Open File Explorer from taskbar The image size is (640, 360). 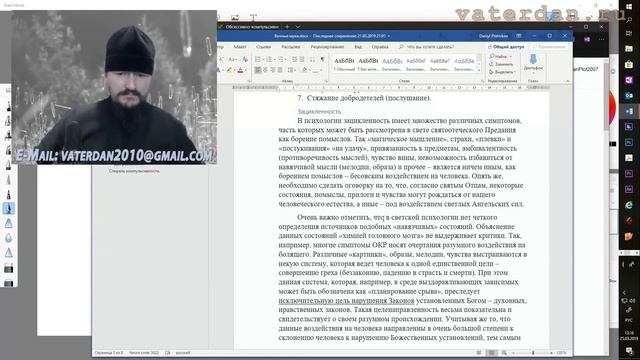(629, 49)
